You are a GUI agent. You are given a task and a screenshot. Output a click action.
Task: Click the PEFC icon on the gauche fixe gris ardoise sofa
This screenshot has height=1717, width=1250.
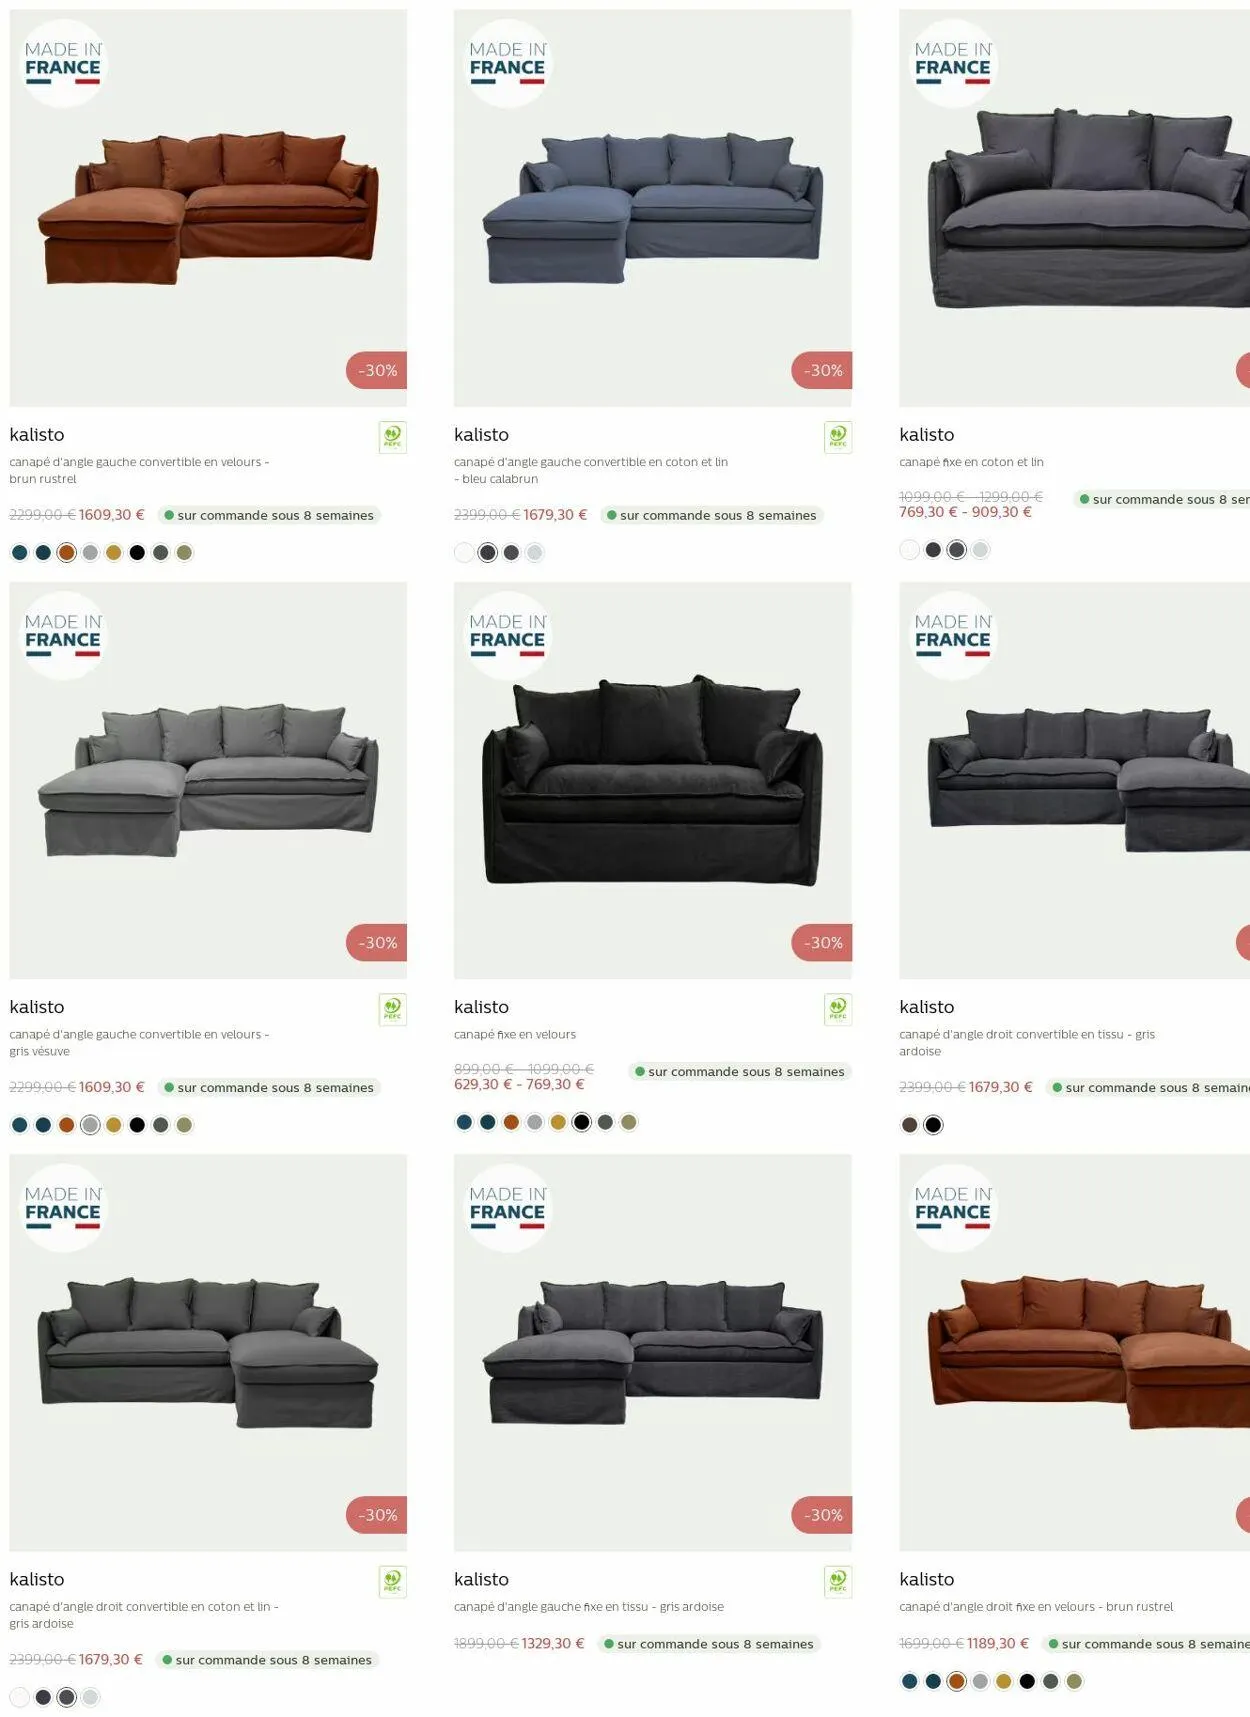click(837, 1581)
